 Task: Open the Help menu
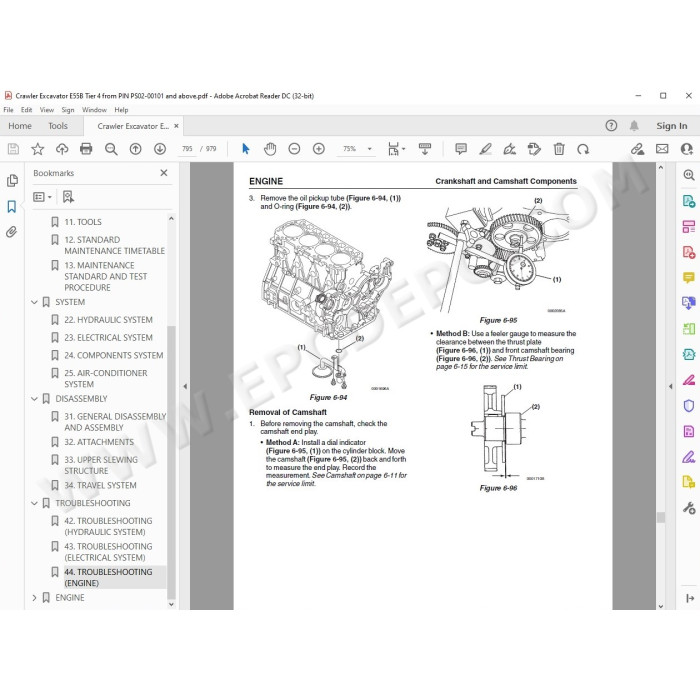(121, 110)
